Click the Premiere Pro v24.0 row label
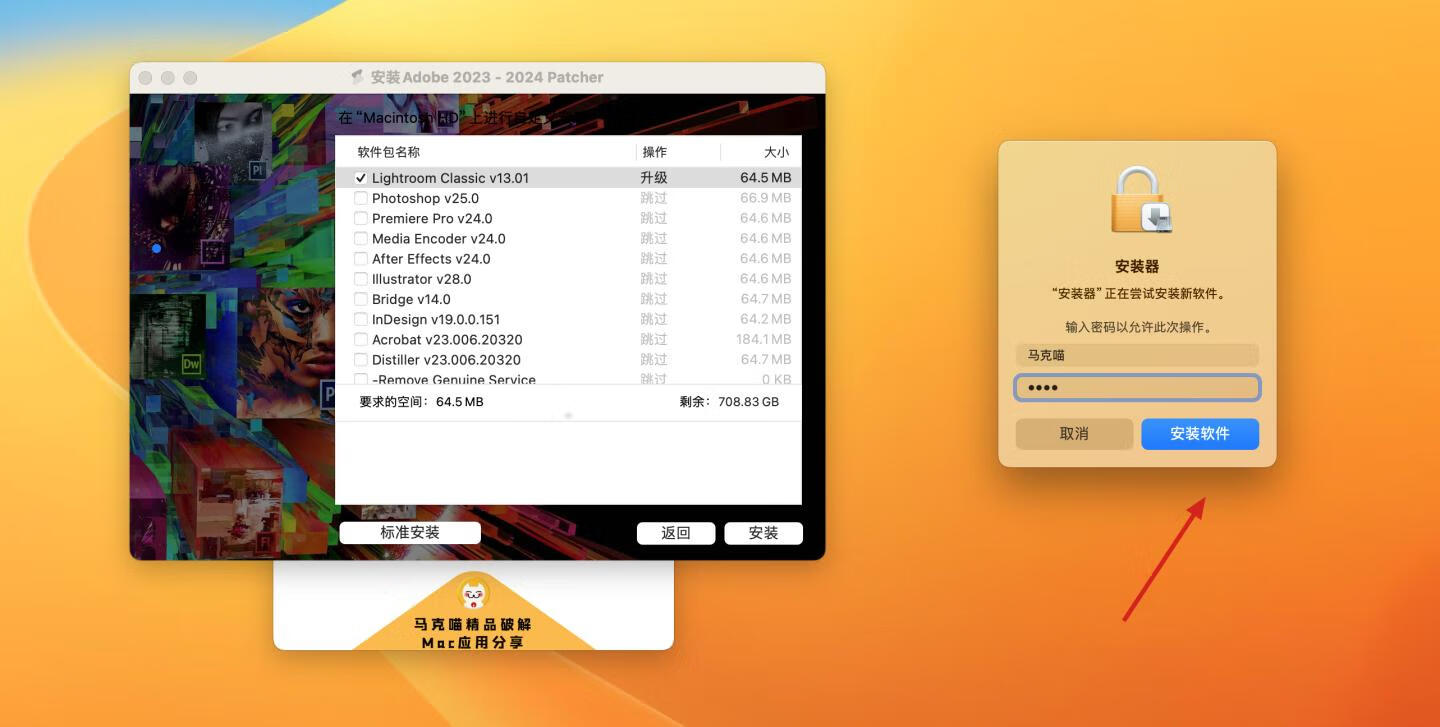Viewport: 1440px width, 727px height. click(x=432, y=218)
